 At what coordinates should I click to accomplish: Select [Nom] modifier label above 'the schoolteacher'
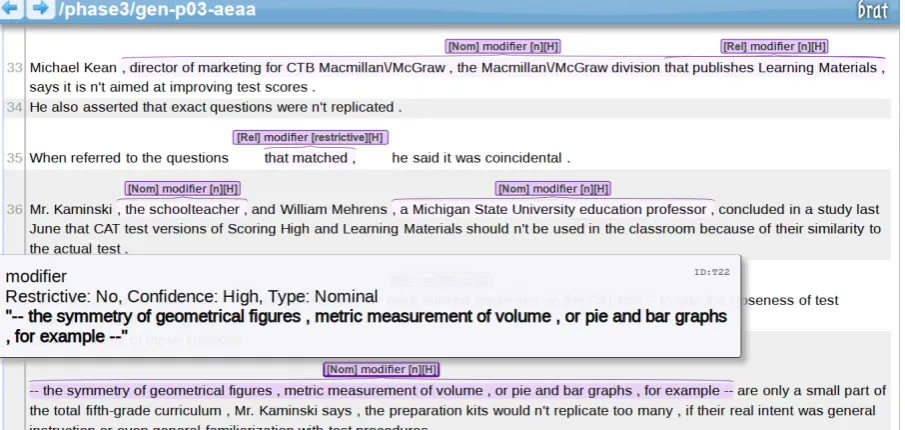tap(182, 189)
